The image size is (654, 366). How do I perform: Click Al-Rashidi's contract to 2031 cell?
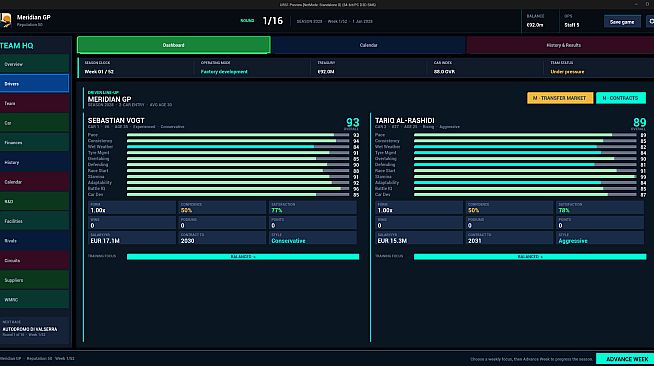(509, 238)
